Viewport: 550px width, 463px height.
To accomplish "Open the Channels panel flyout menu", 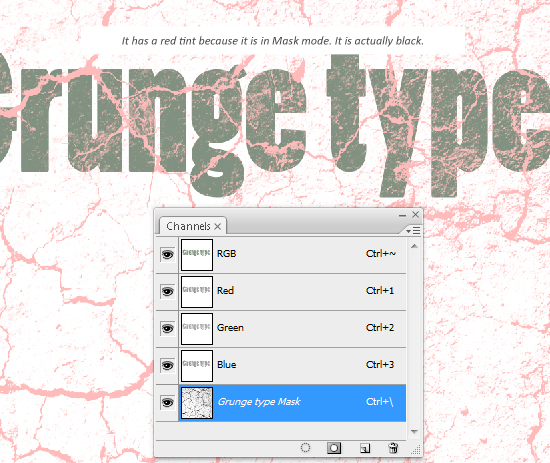I will (x=413, y=230).
